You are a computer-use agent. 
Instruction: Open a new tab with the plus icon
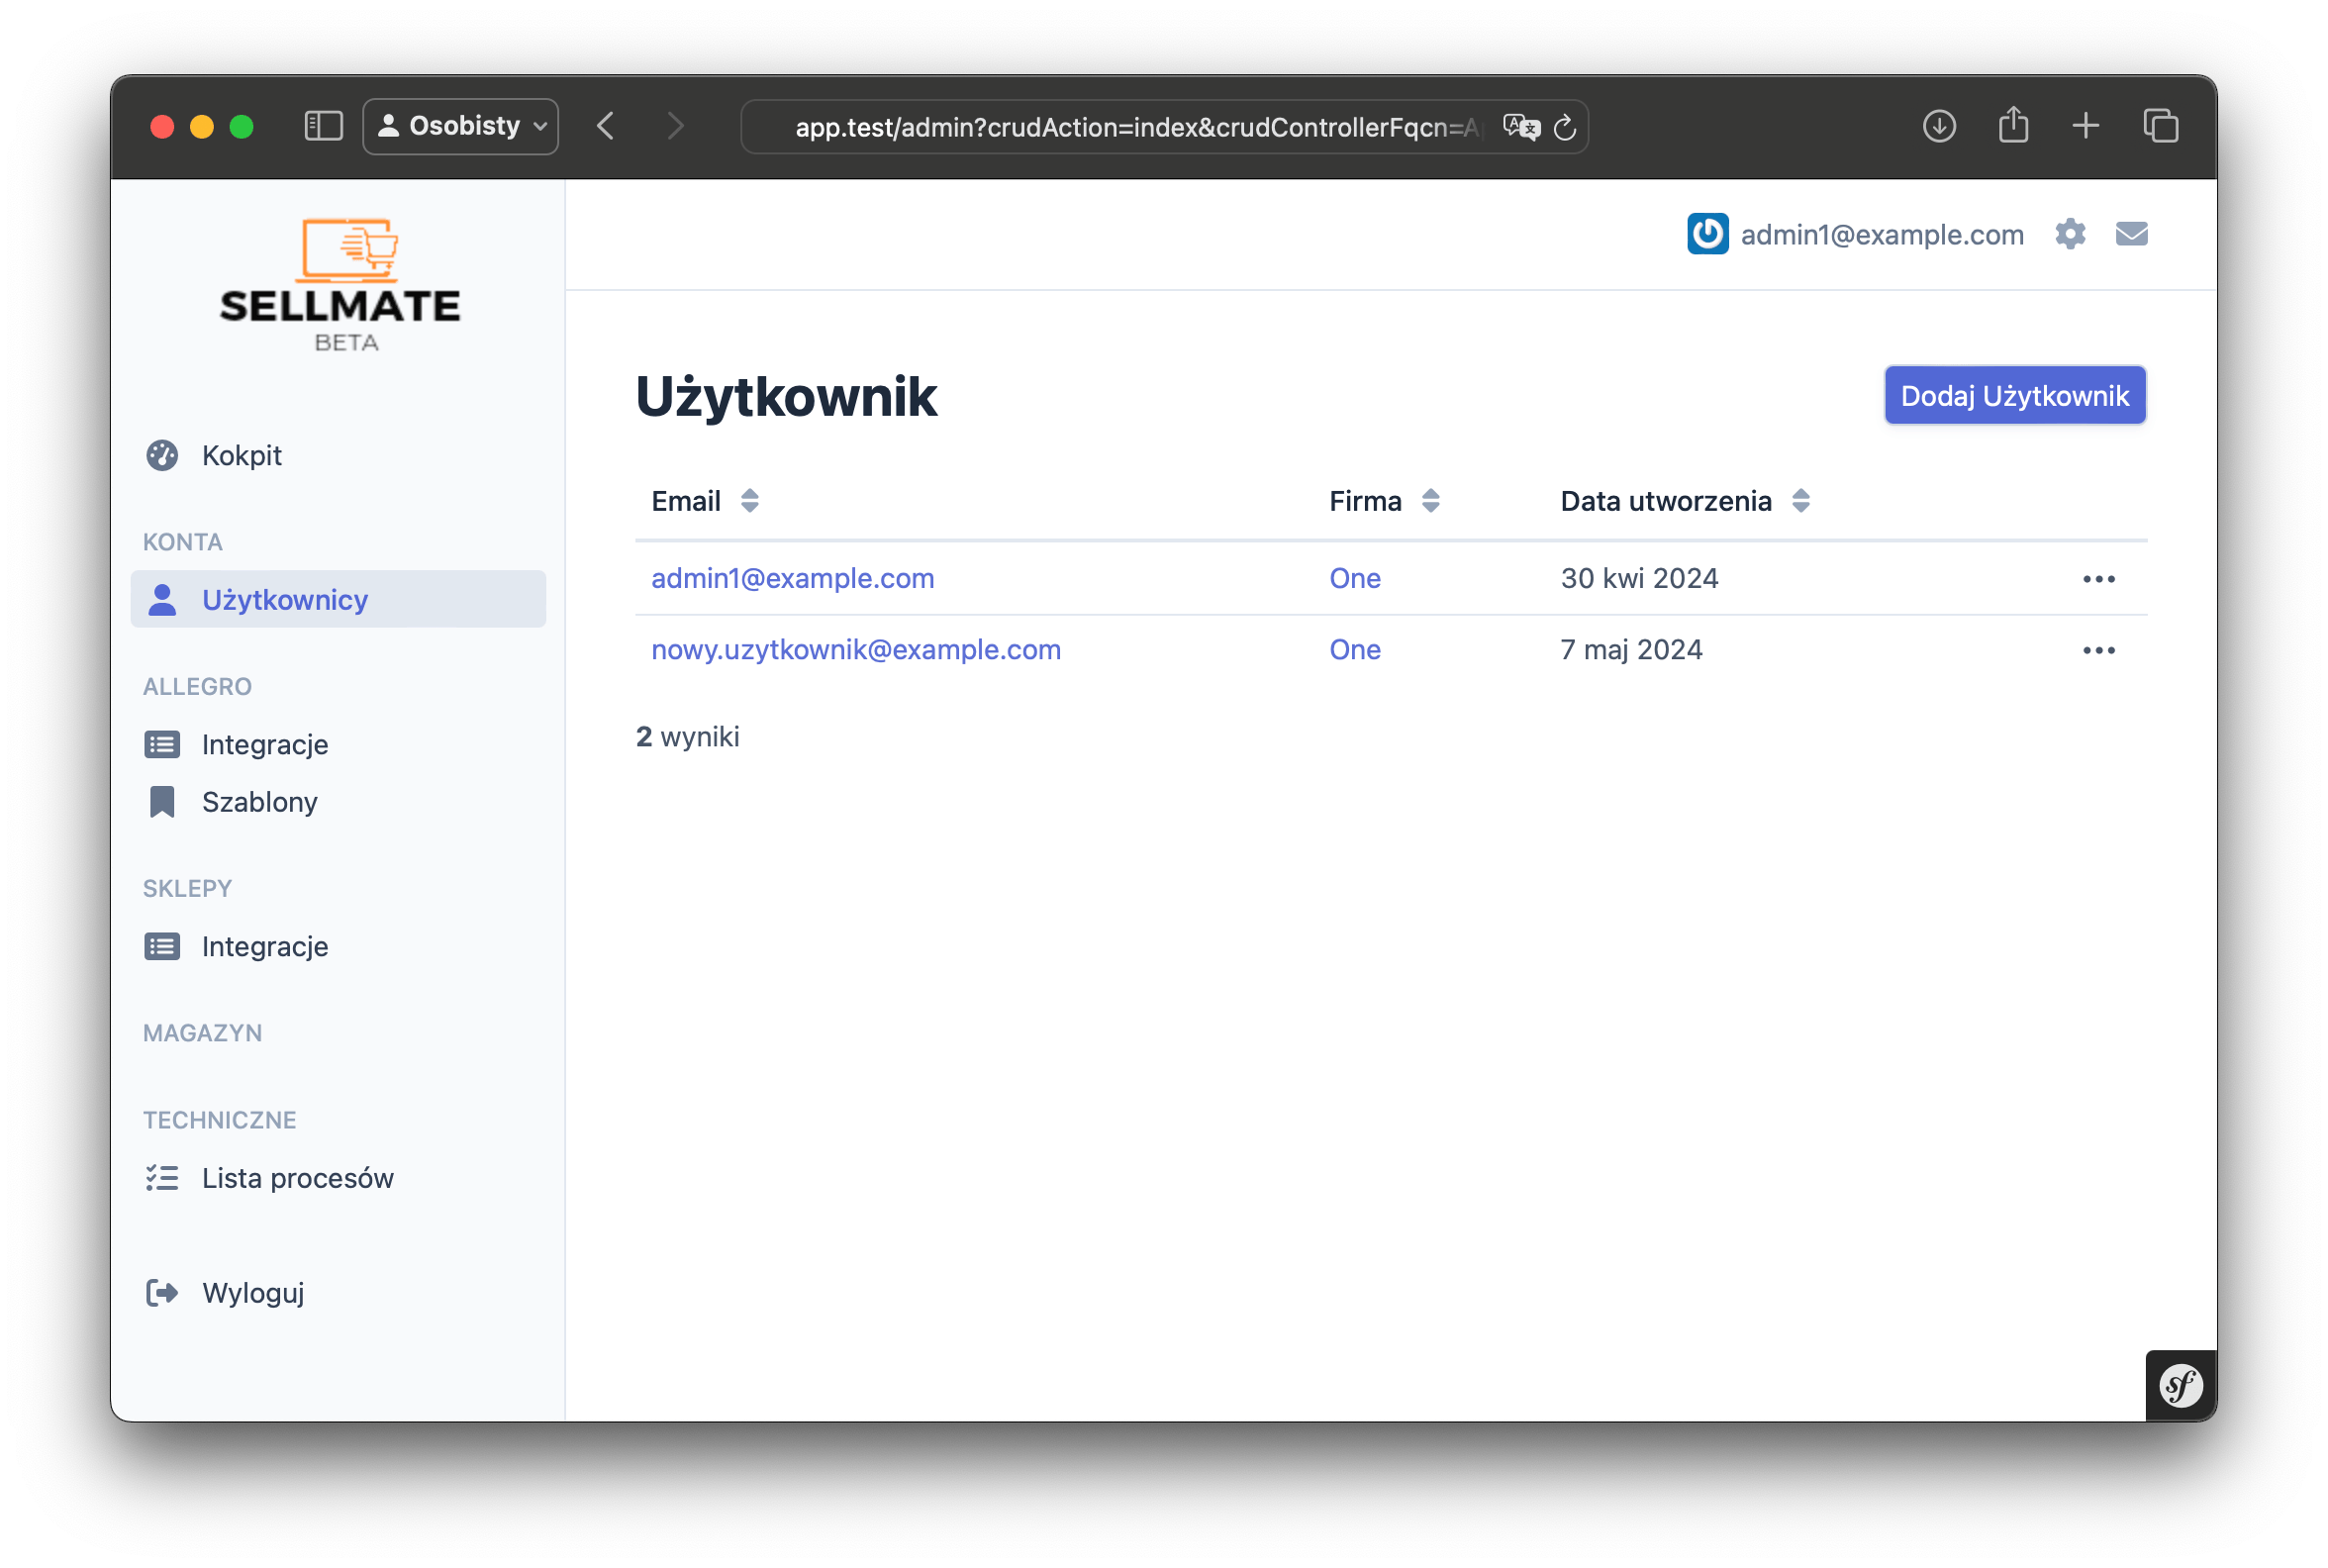coord(2086,126)
